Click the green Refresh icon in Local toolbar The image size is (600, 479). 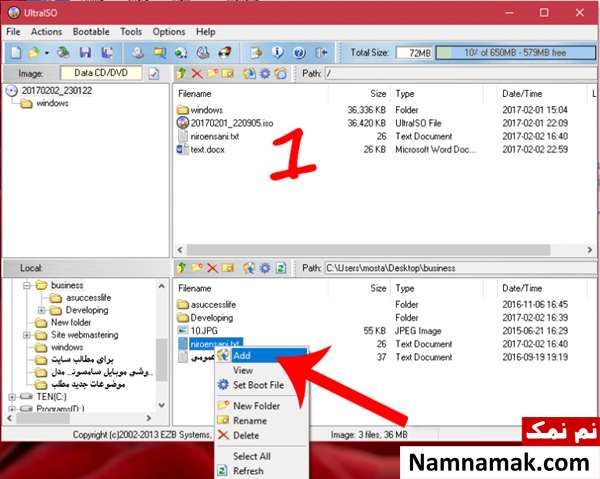pyautogui.click(x=281, y=268)
